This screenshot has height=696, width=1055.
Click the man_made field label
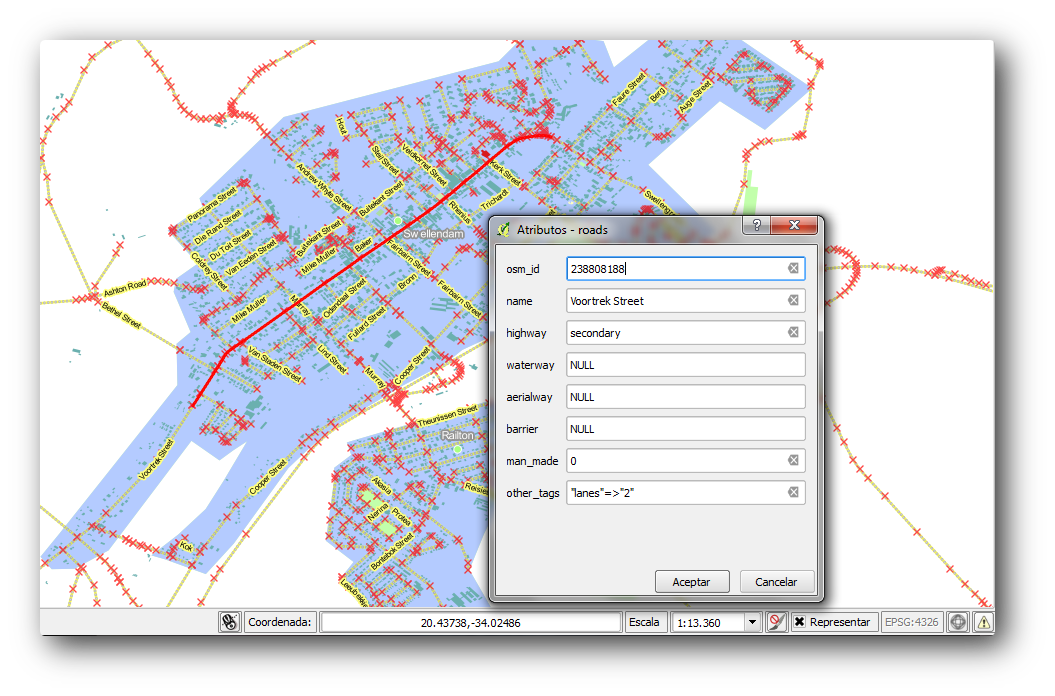532,461
